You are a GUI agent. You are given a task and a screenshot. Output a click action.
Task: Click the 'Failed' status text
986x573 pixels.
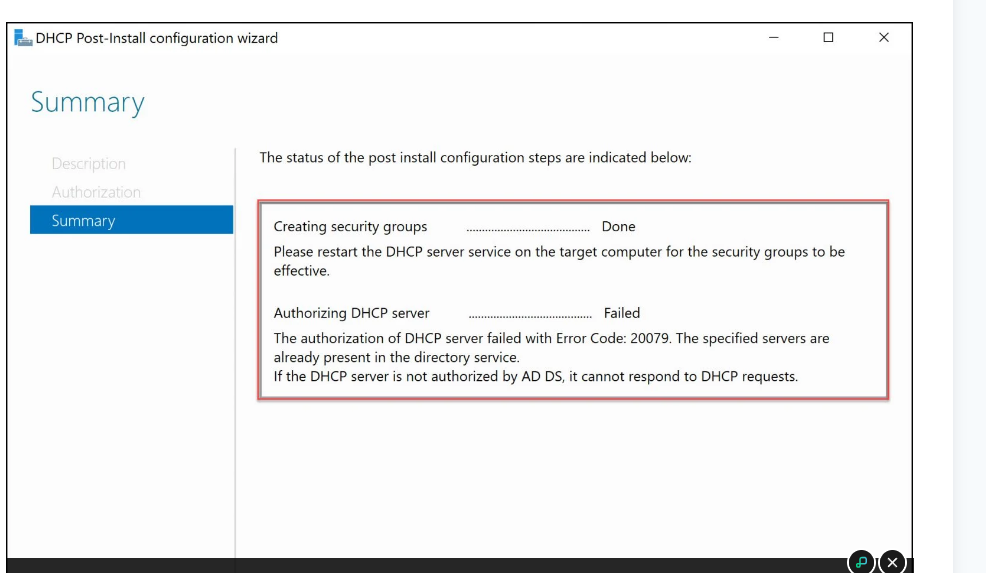coord(622,313)
